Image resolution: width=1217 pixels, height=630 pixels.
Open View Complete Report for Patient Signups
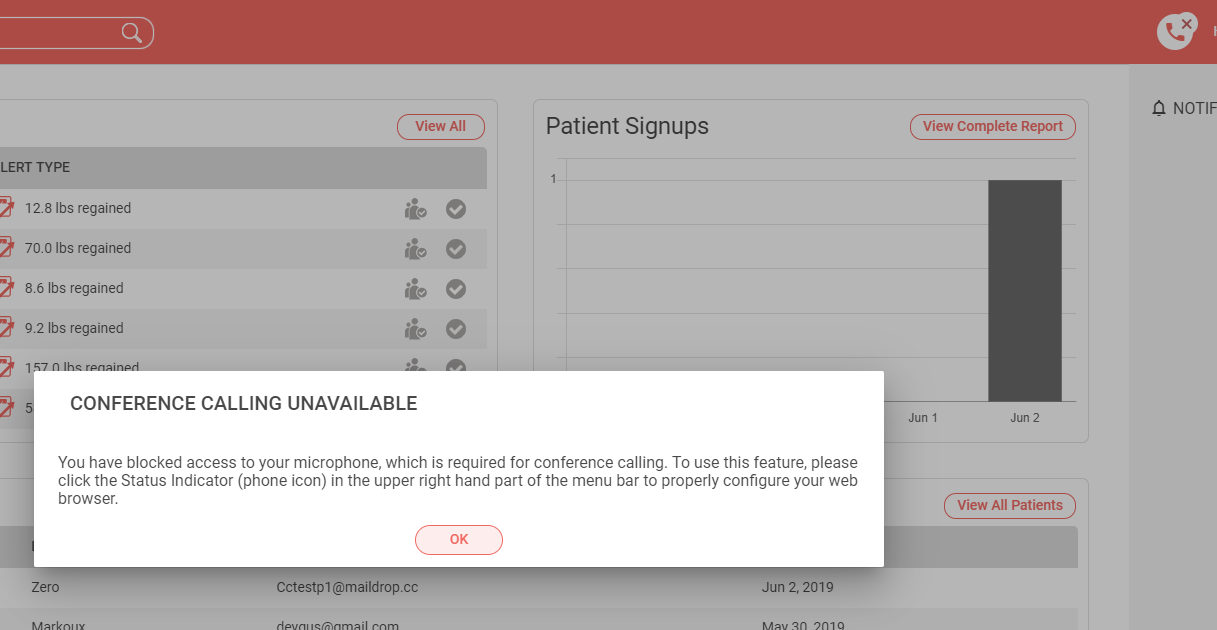coord(993,127)
